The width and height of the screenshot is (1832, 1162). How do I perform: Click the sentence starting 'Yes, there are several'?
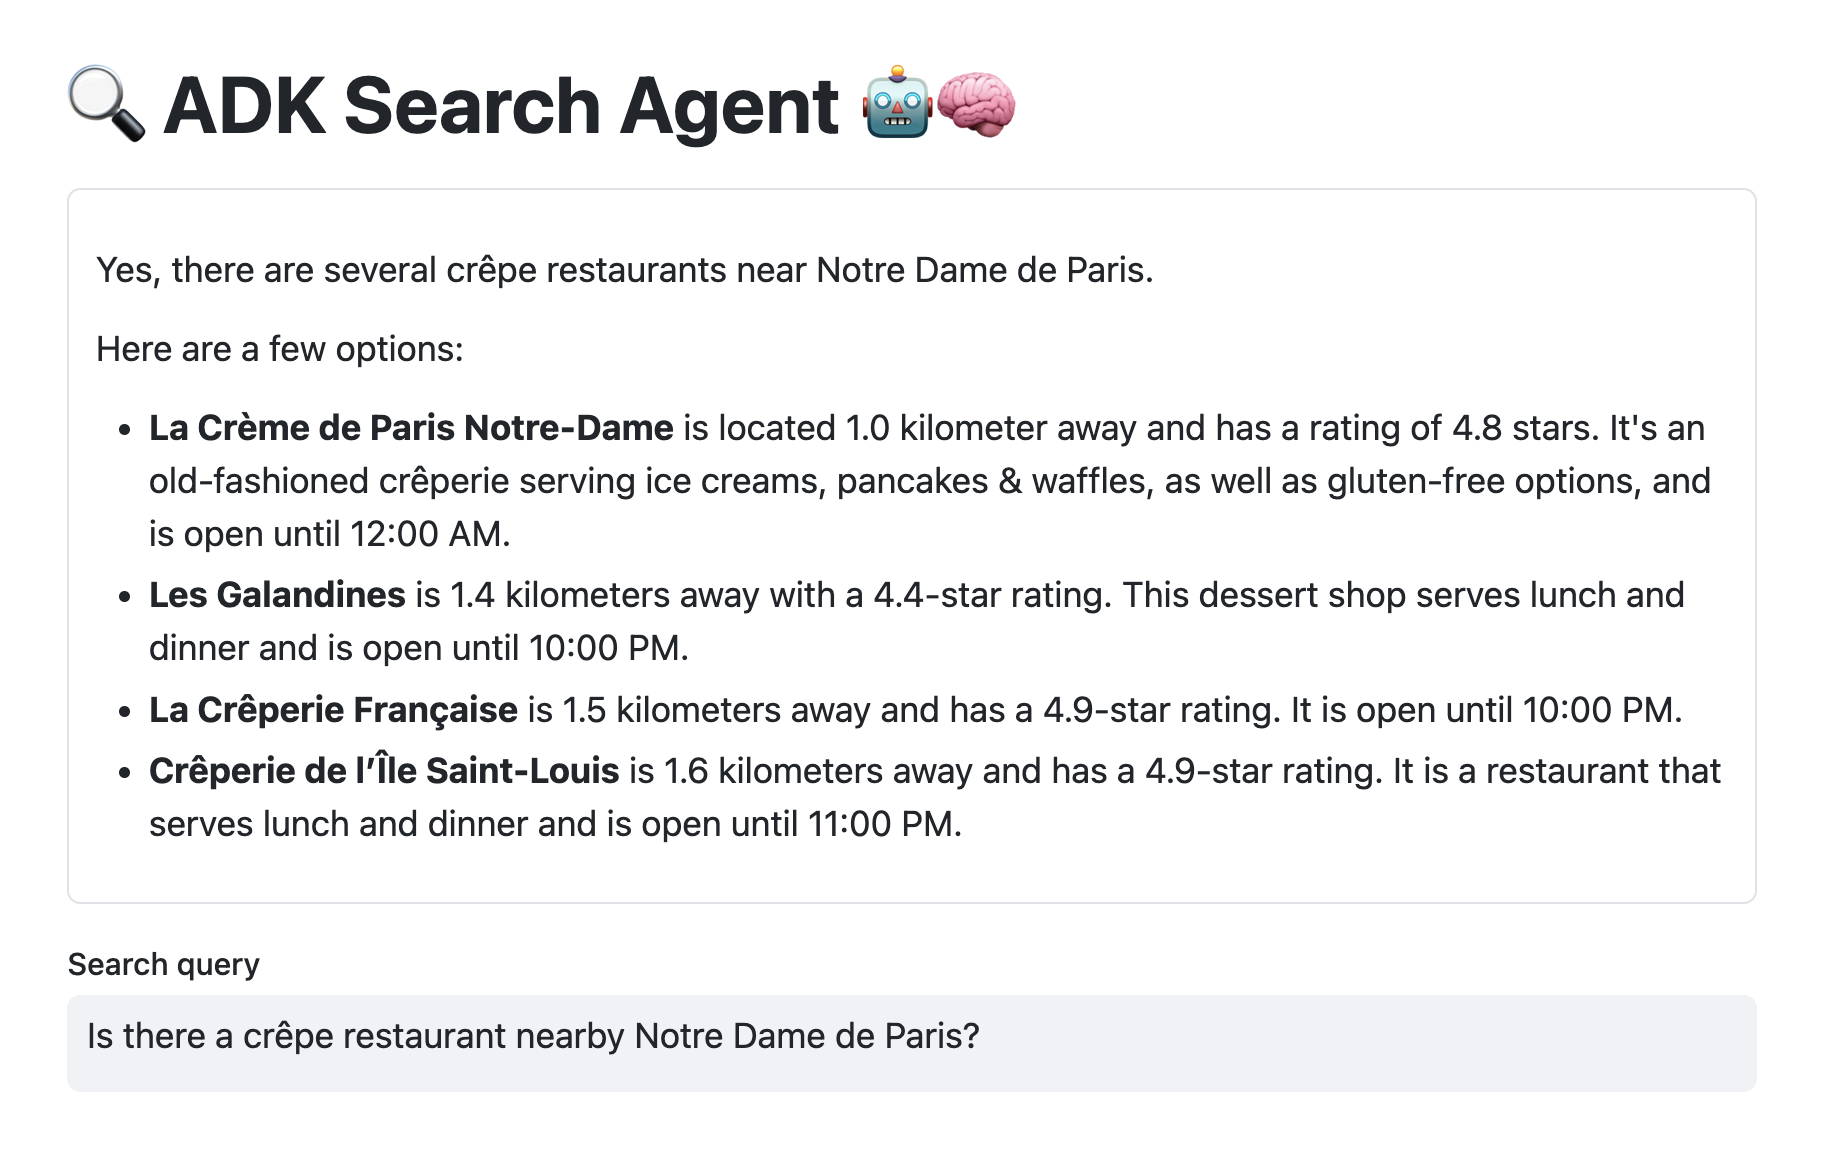point(624,270)
